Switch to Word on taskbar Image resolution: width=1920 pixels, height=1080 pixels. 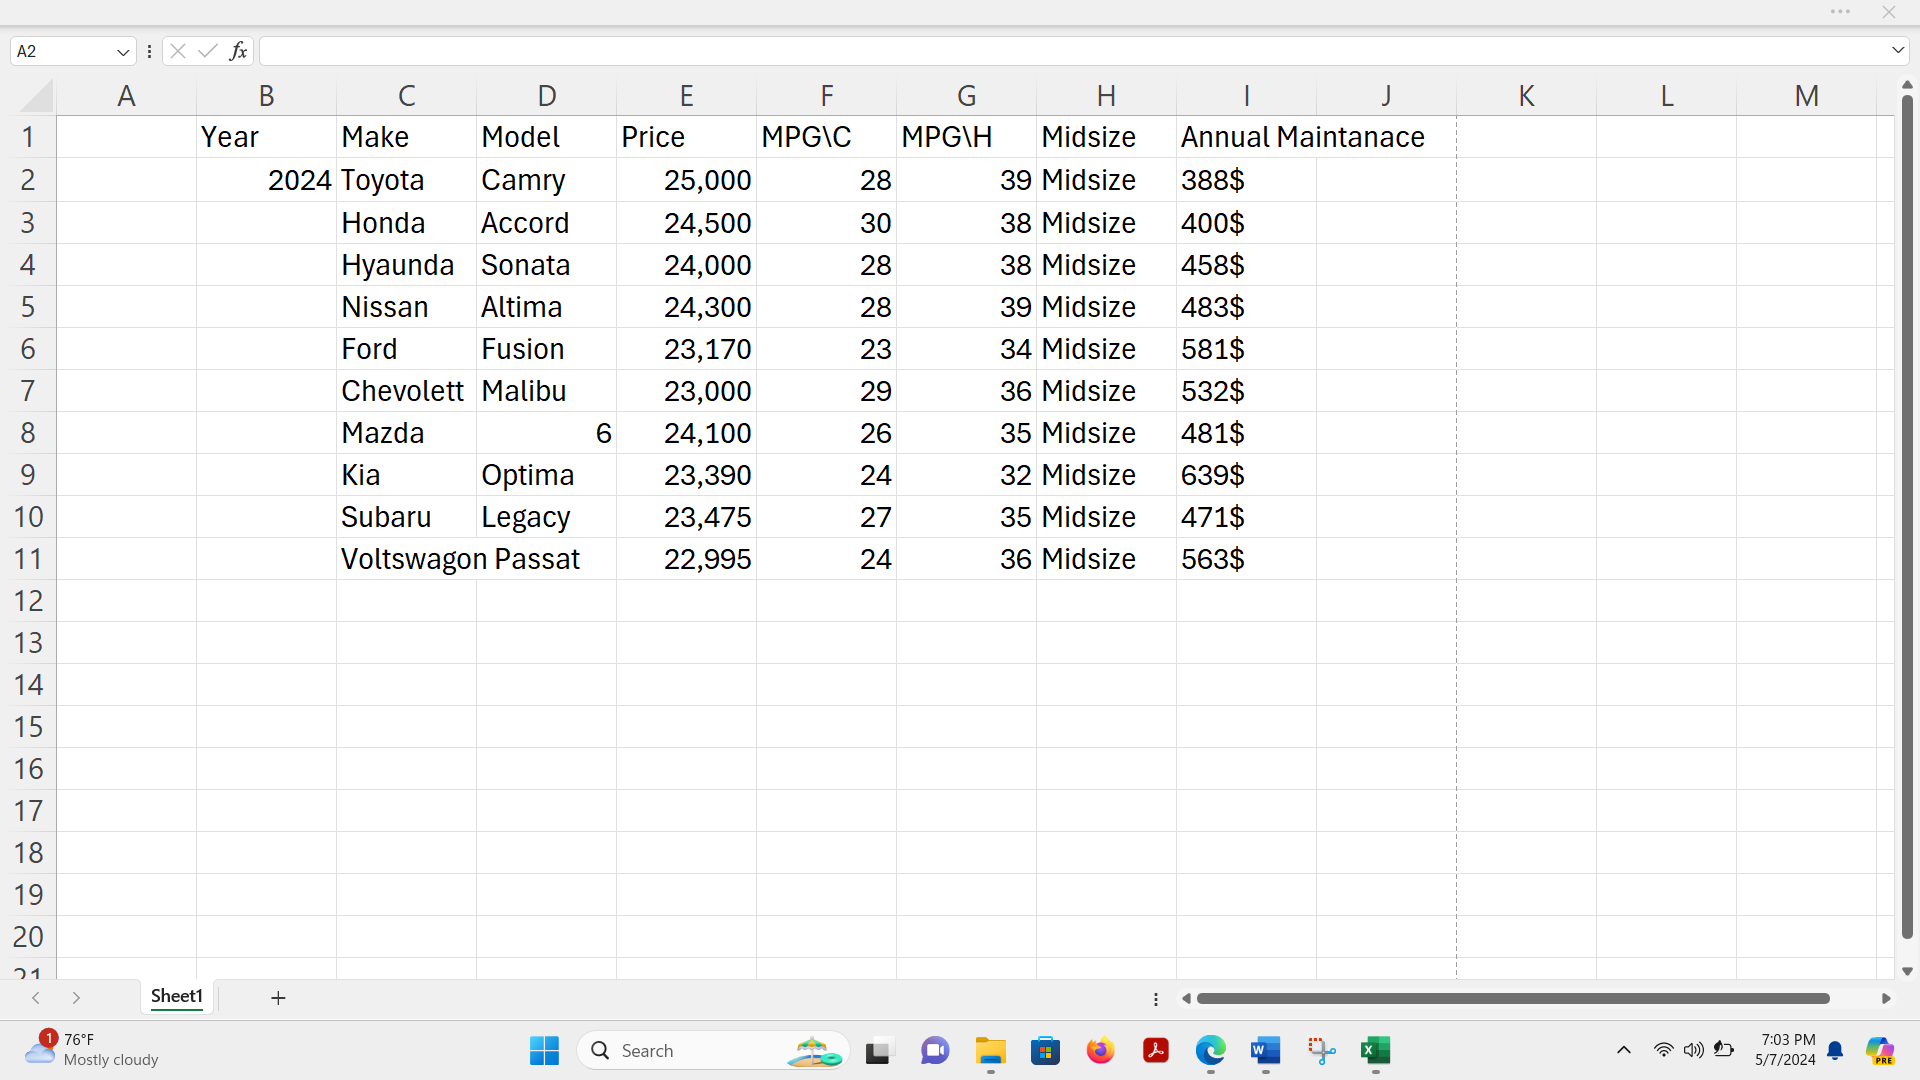[x=1266, y=1051]
